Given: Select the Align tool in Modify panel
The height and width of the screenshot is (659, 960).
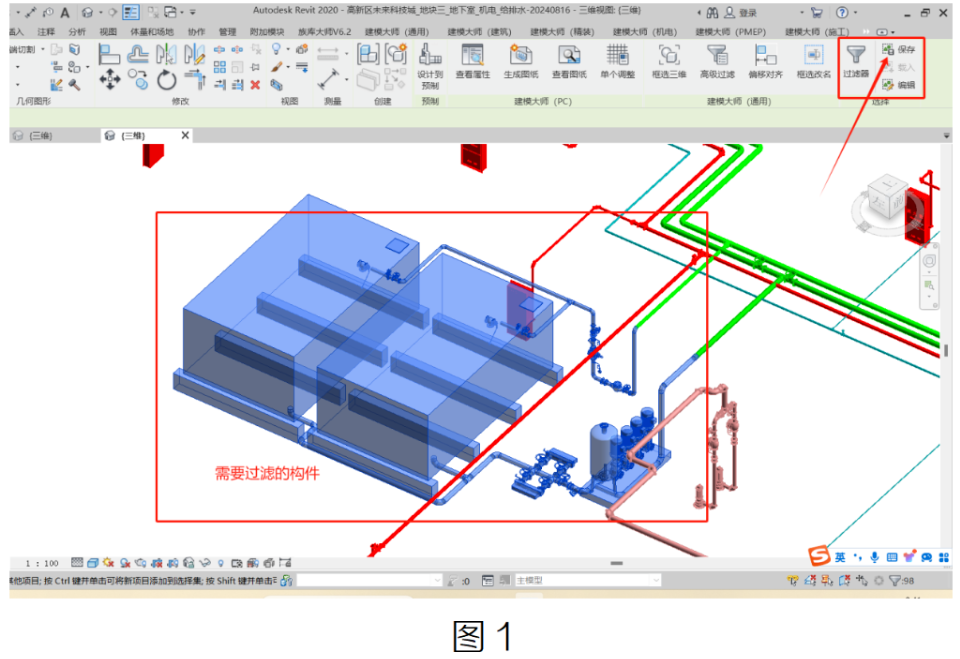Looking at the screenshot, I should click(x=109, y=55).
